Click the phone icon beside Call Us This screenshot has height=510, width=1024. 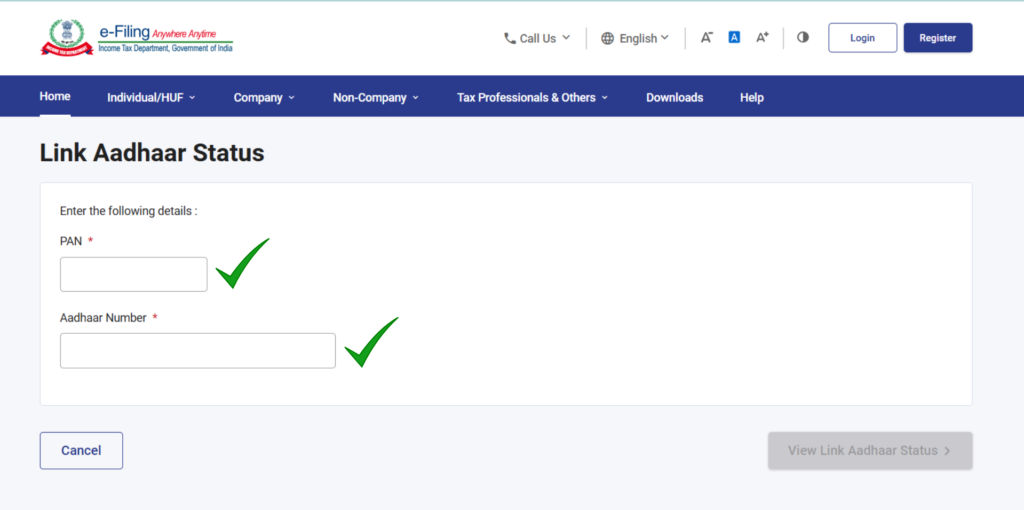click(x=510, y=39)
